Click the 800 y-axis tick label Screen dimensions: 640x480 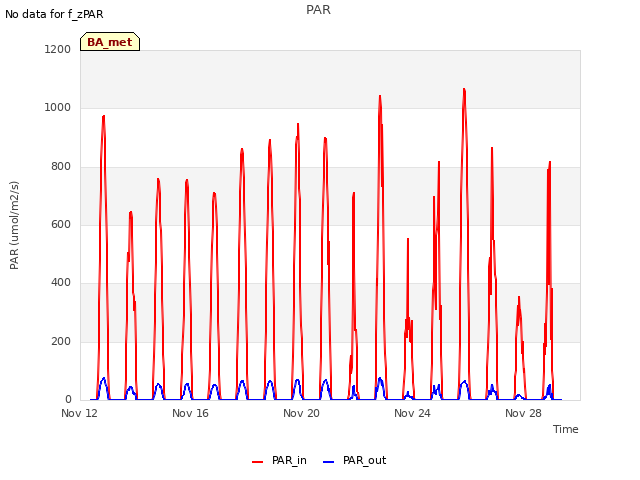click(x=61, y=166)
